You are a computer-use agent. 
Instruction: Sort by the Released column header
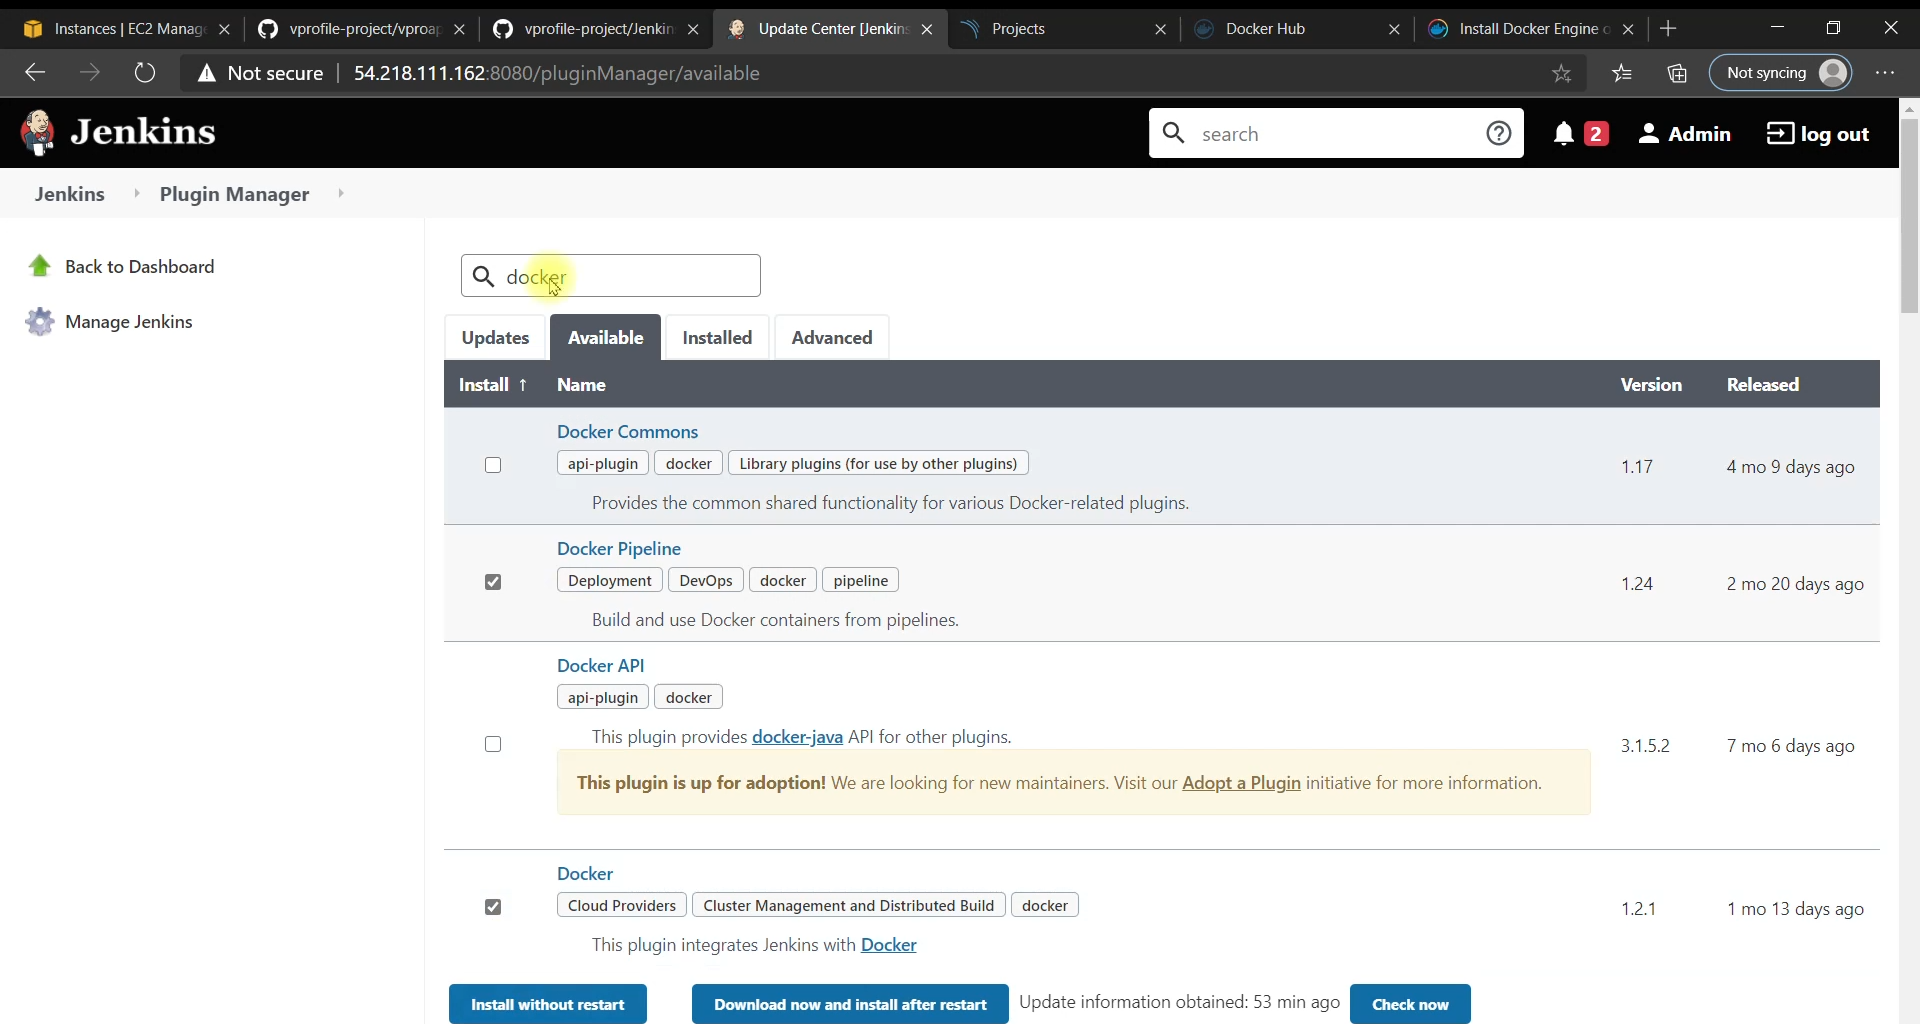pyautogui.click(x=1763, y=385)
